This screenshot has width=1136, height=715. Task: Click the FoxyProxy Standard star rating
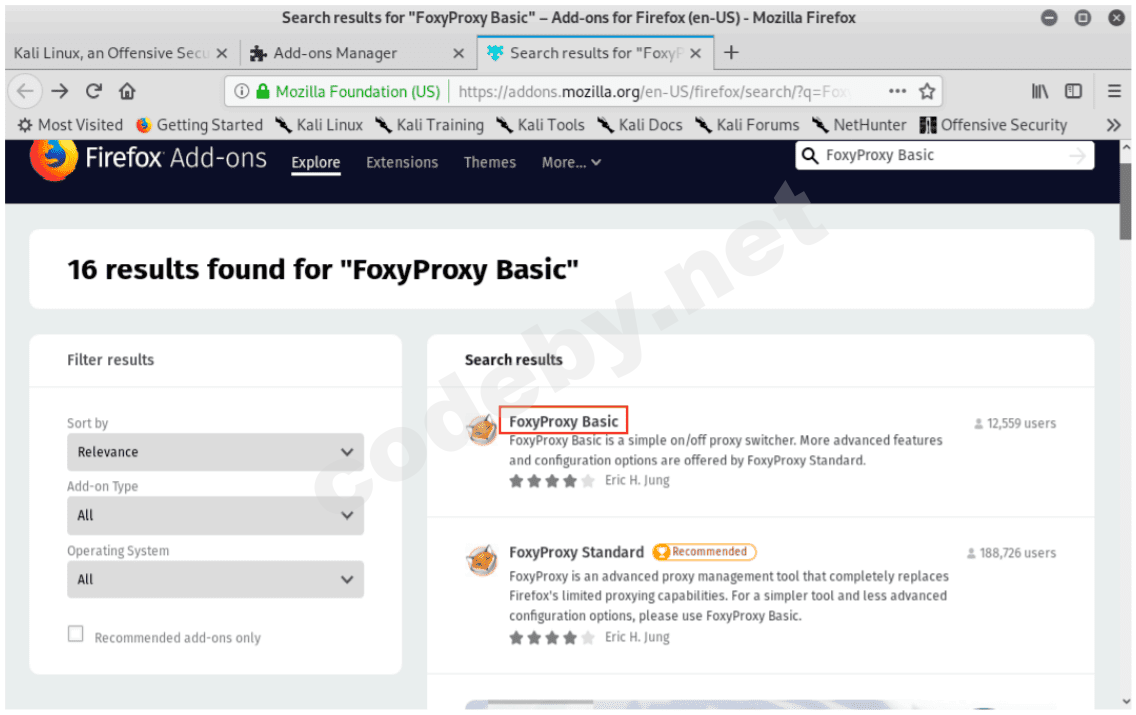click(x=552, y=638)
